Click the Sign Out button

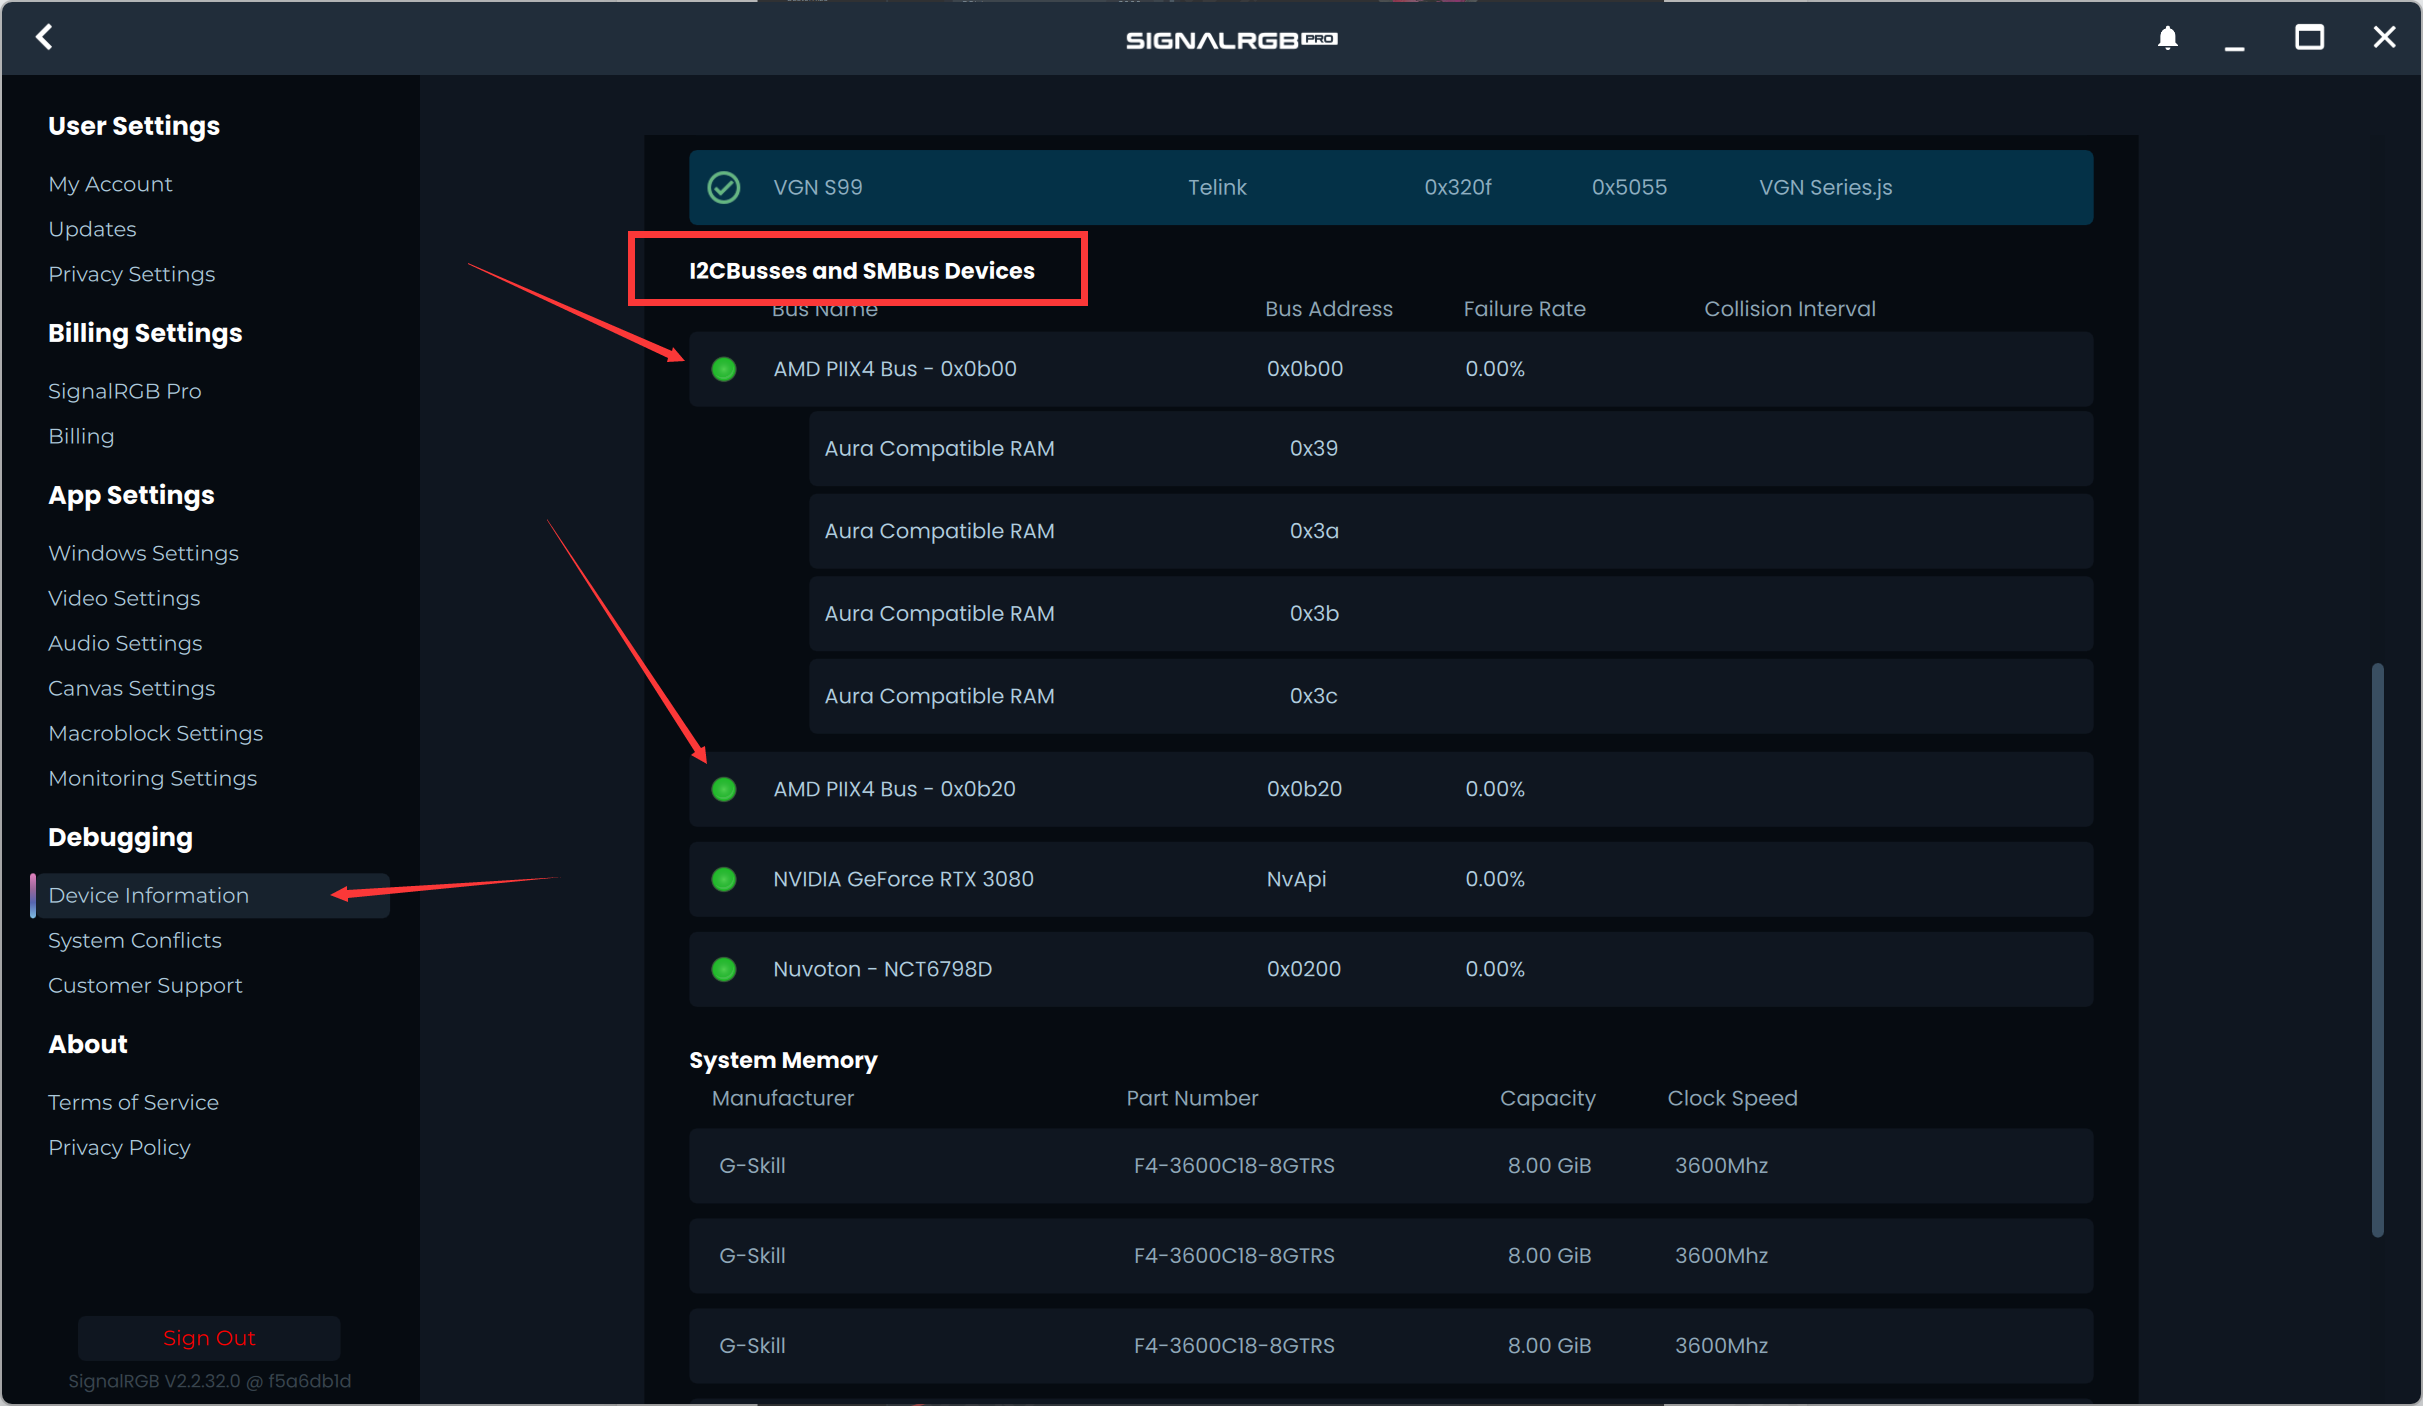coord(209,1338)
